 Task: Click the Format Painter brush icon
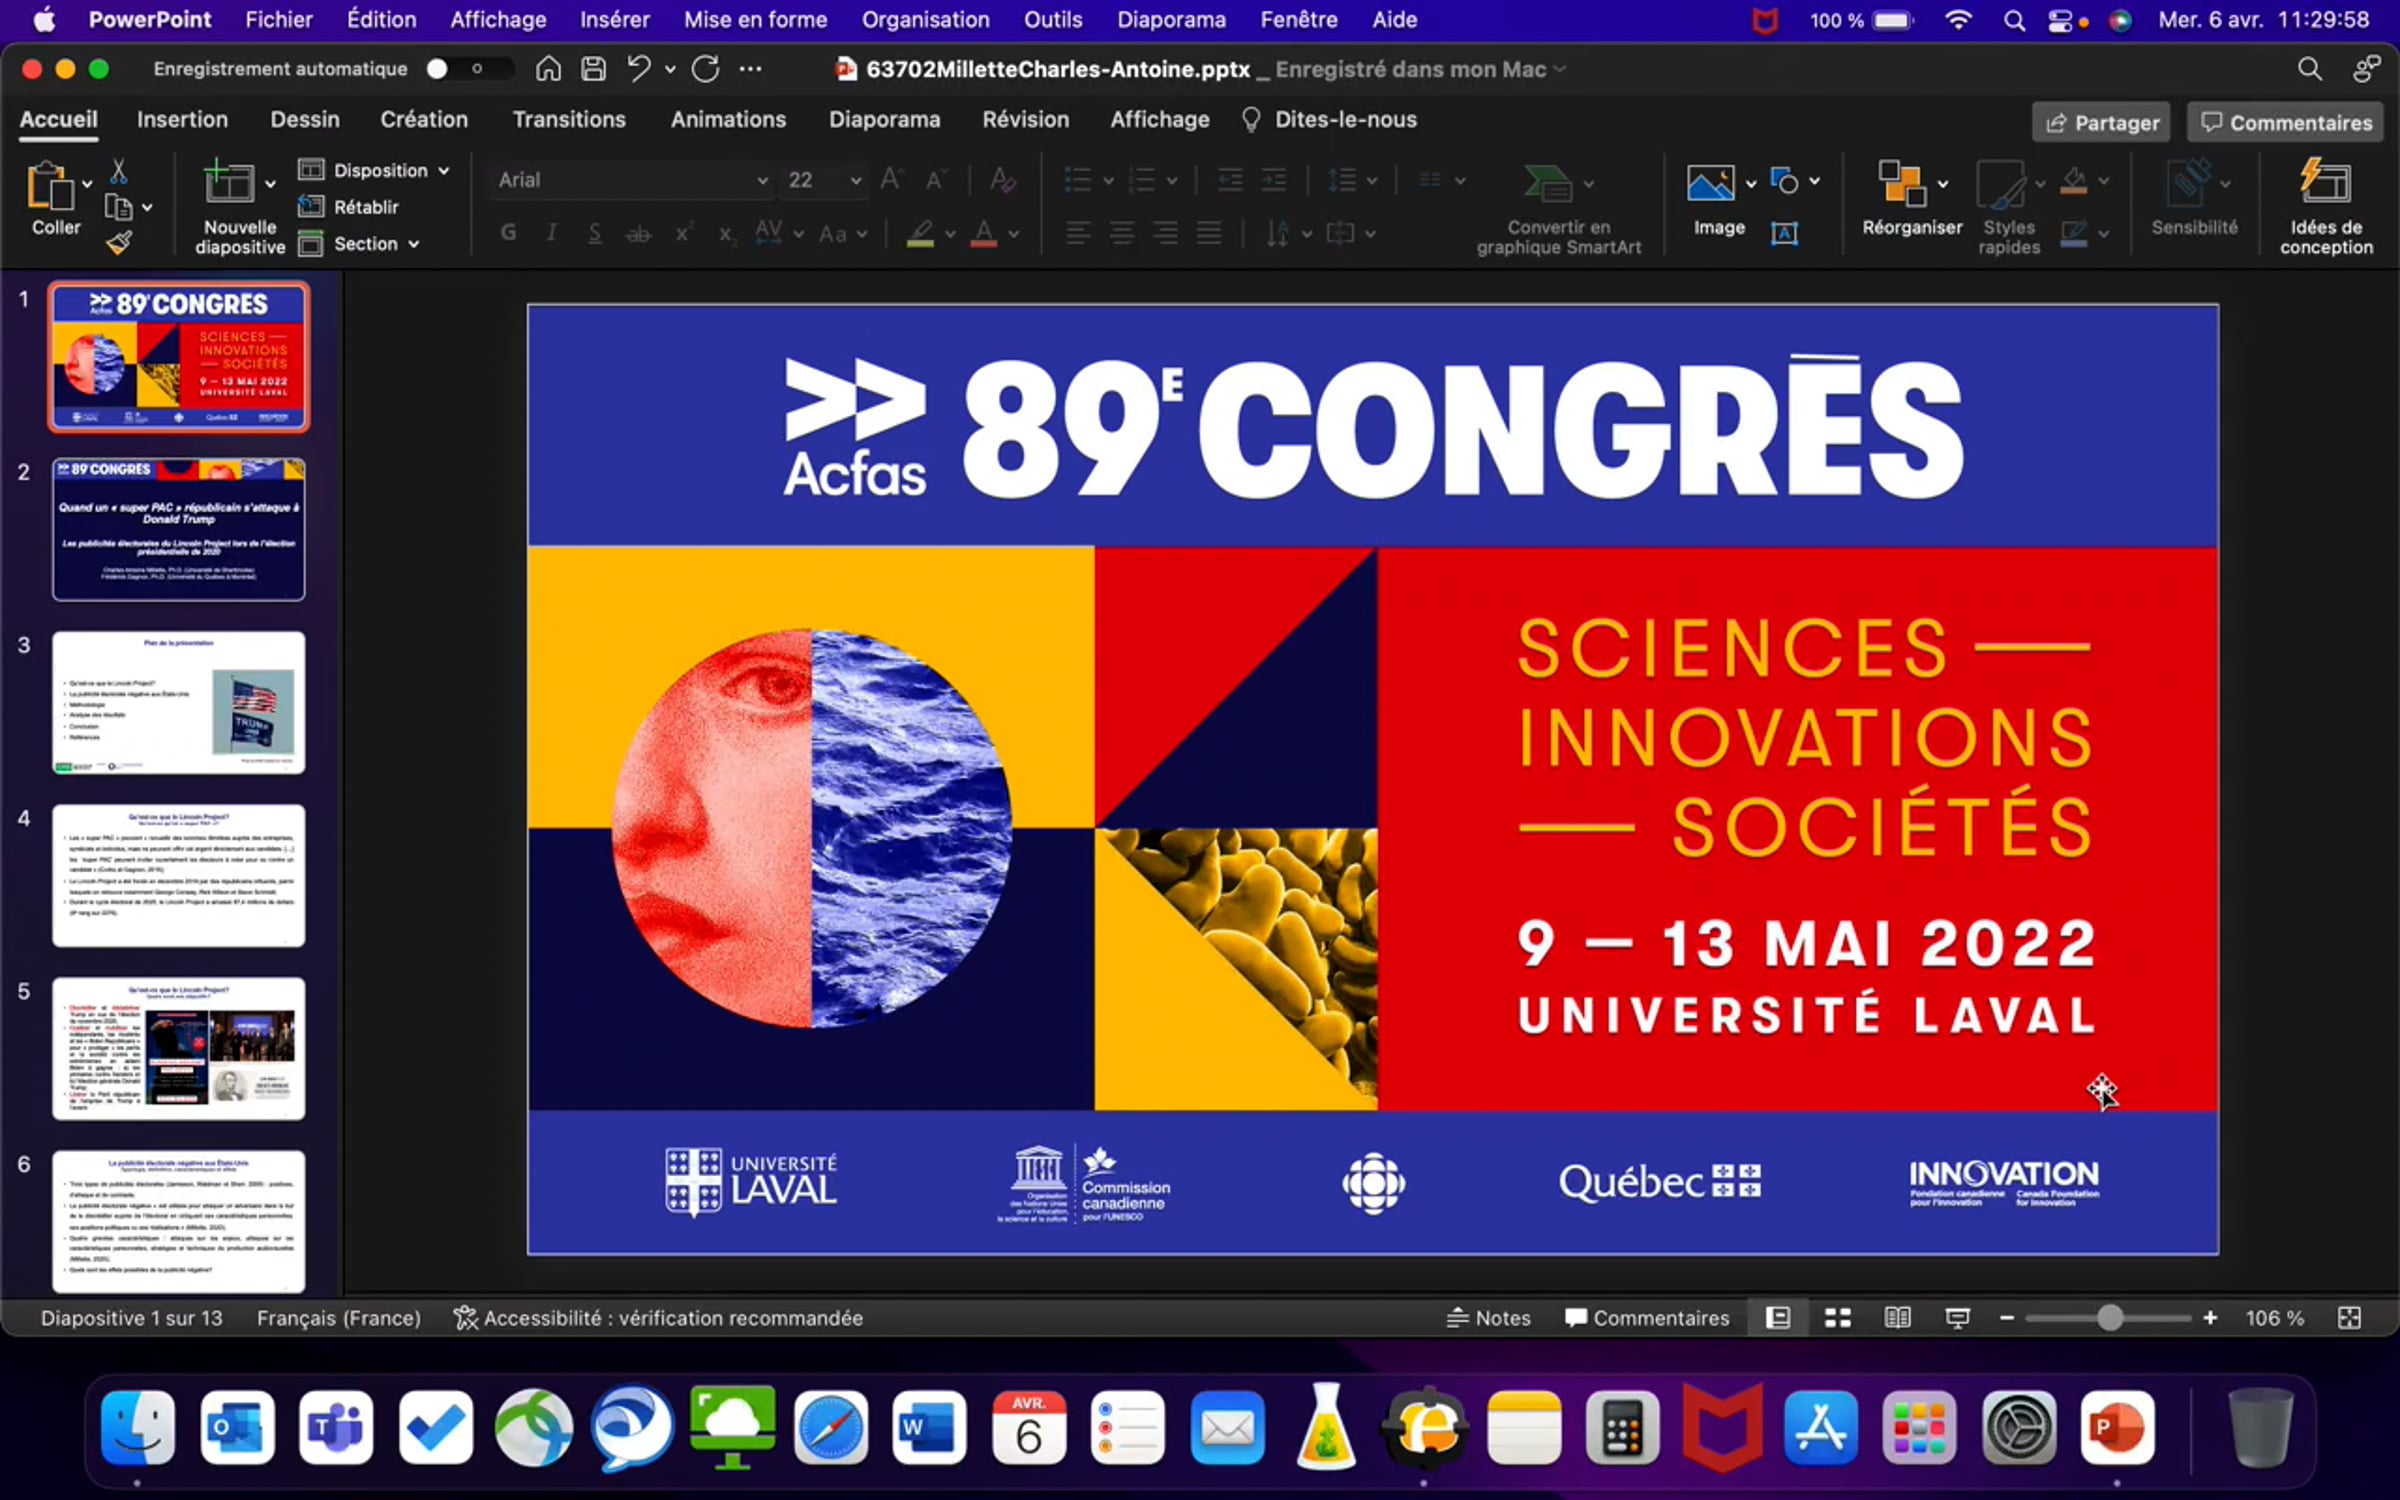119,242
